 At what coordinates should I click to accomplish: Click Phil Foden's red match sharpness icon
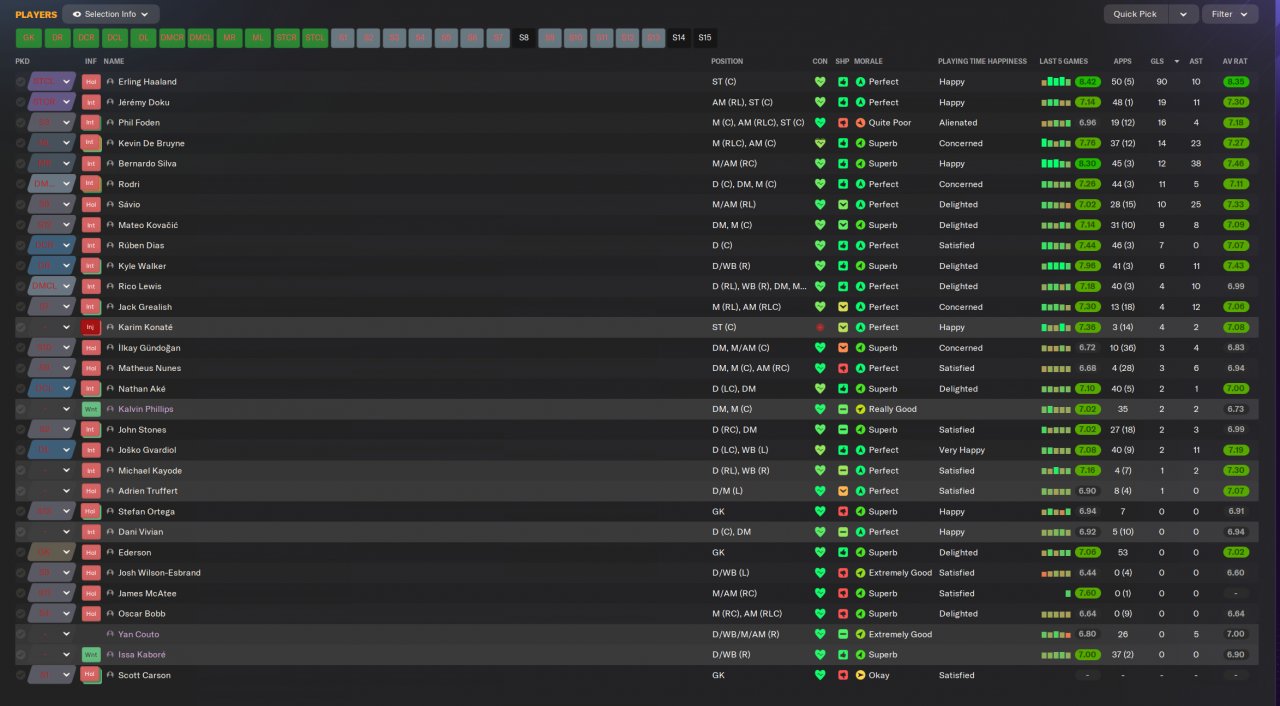843,123
